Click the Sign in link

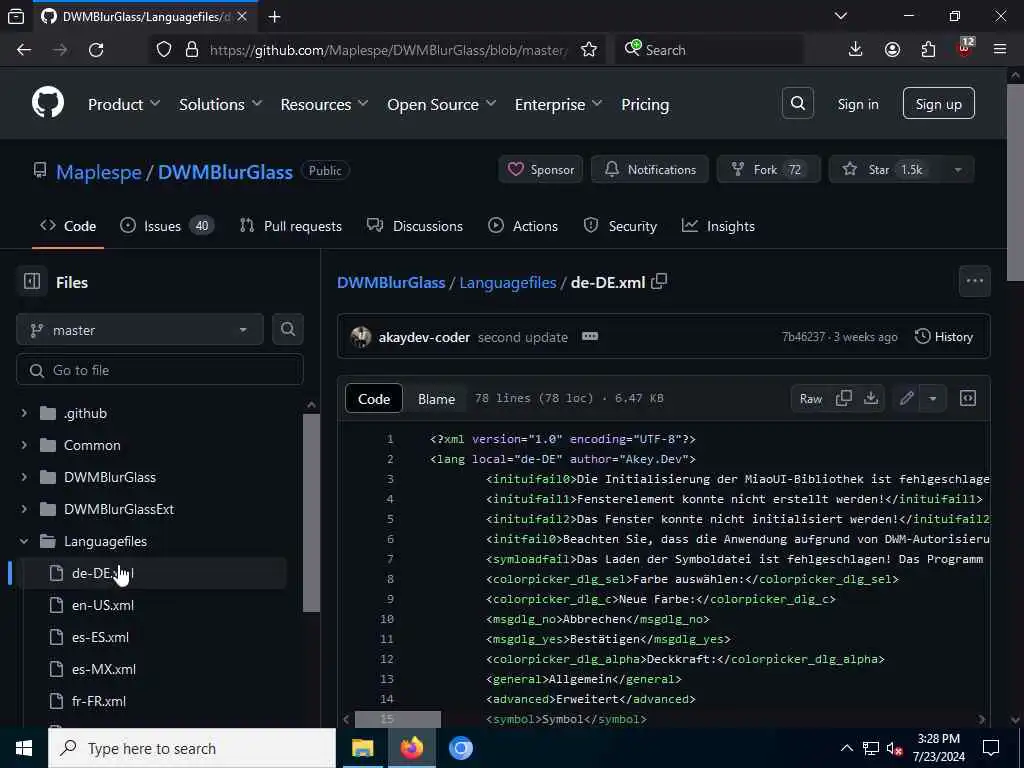pos(858,104)
